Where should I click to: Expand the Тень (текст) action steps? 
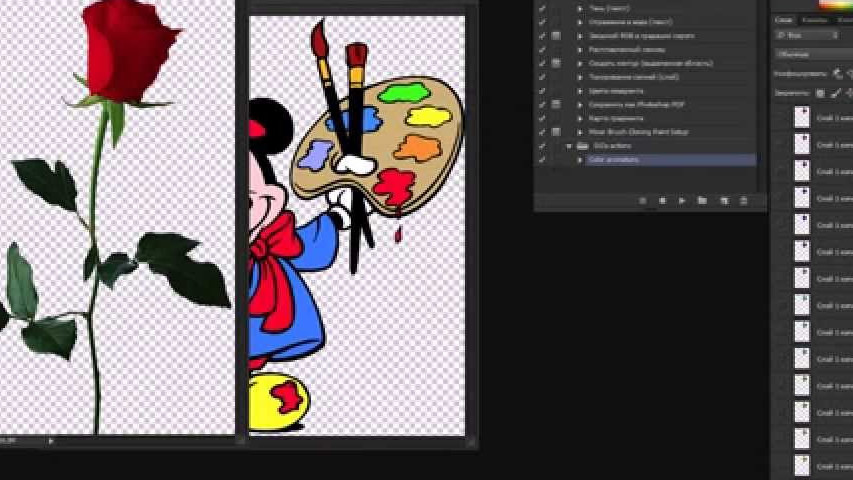(580, 8)
